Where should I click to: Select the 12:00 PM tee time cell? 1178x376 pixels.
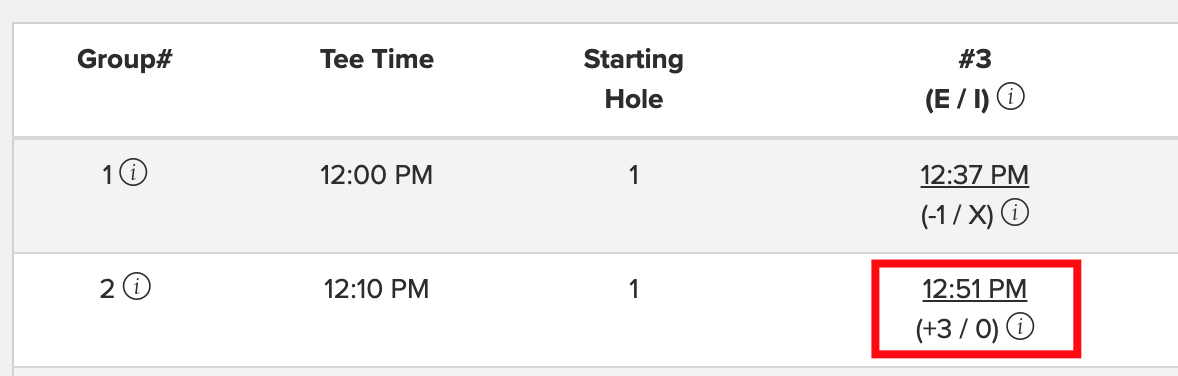(376, 175)
